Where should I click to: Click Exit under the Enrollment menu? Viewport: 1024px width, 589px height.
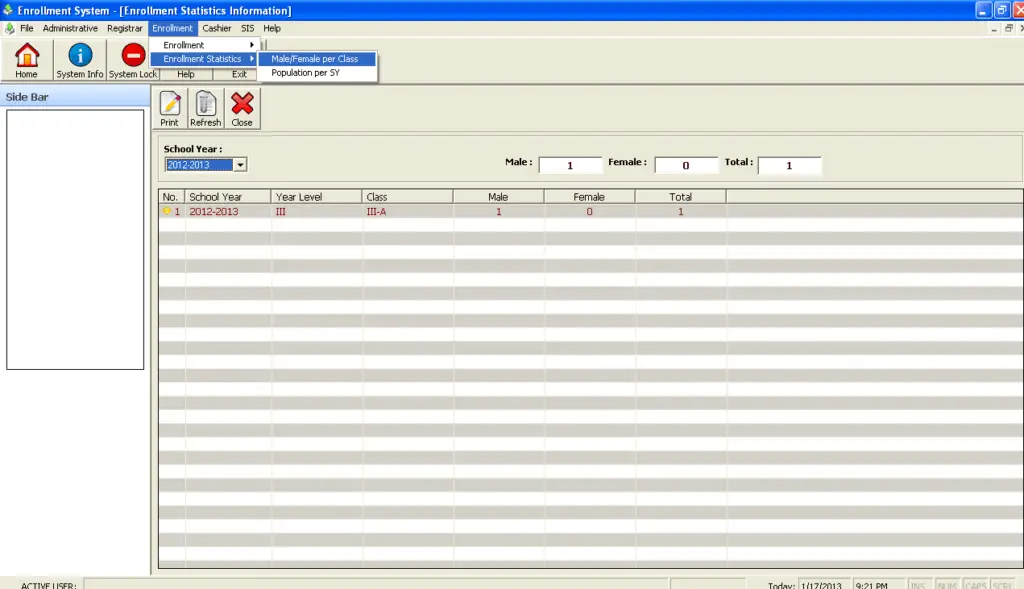(x=240, y=73)
